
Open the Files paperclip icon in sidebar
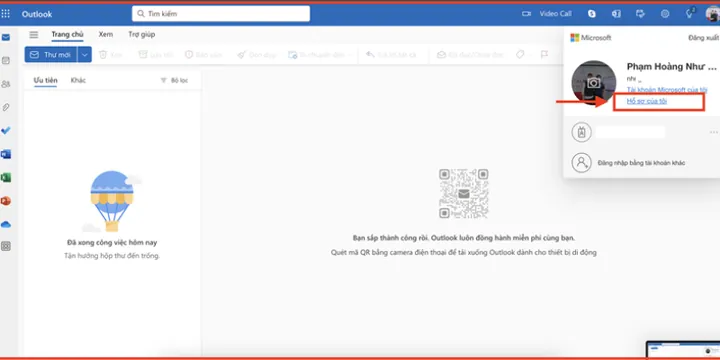(x=6, y=107)
